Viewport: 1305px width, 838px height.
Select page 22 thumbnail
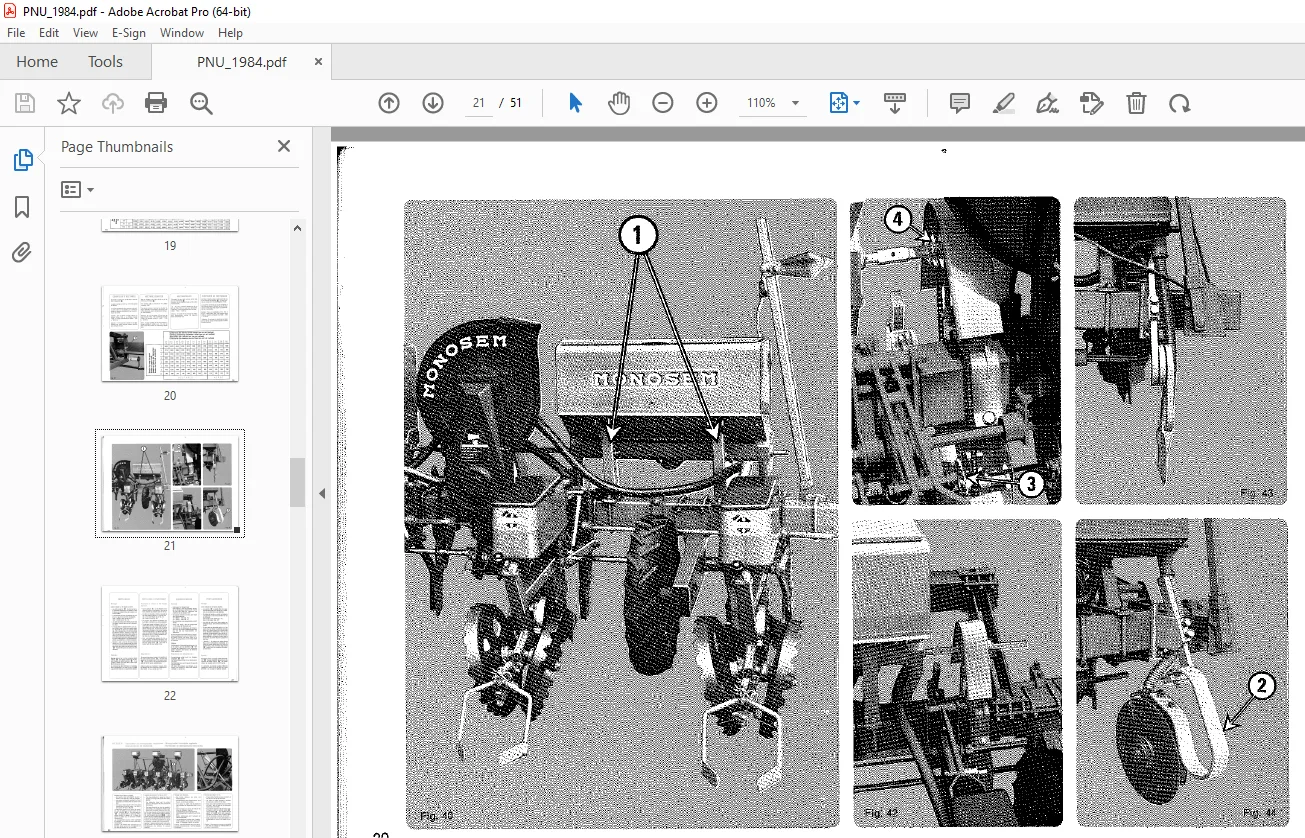[x=170, y=633]
